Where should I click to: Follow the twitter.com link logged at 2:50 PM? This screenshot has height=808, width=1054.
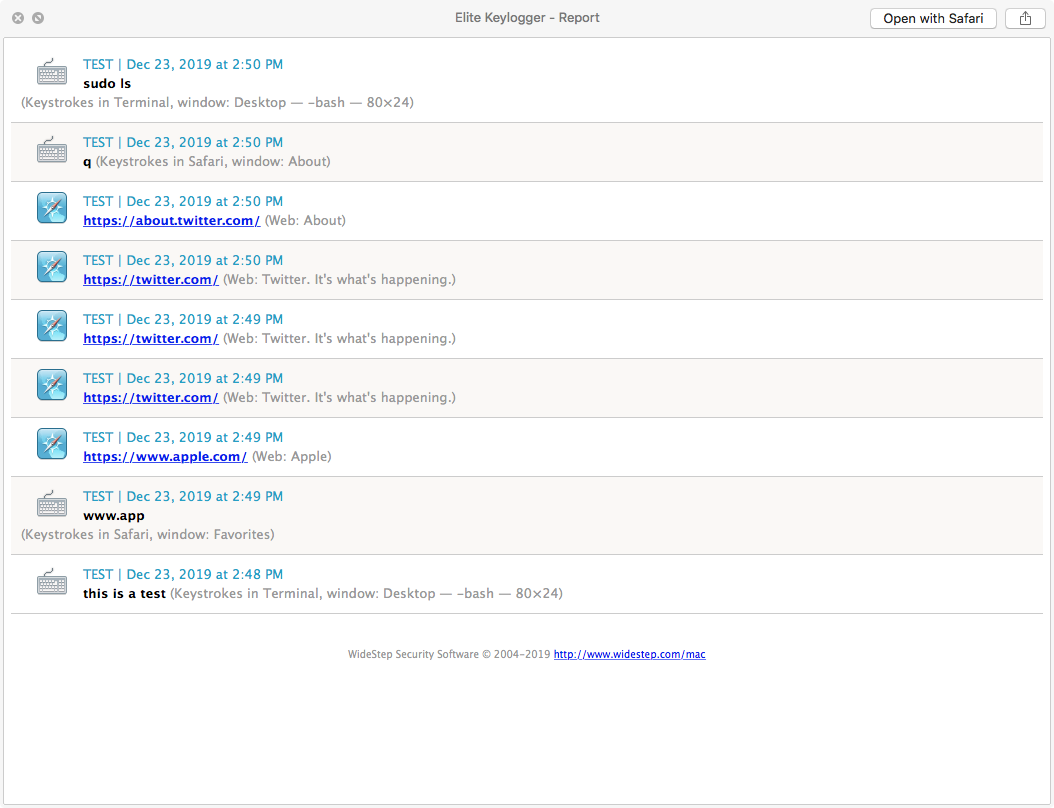point(150,279)
